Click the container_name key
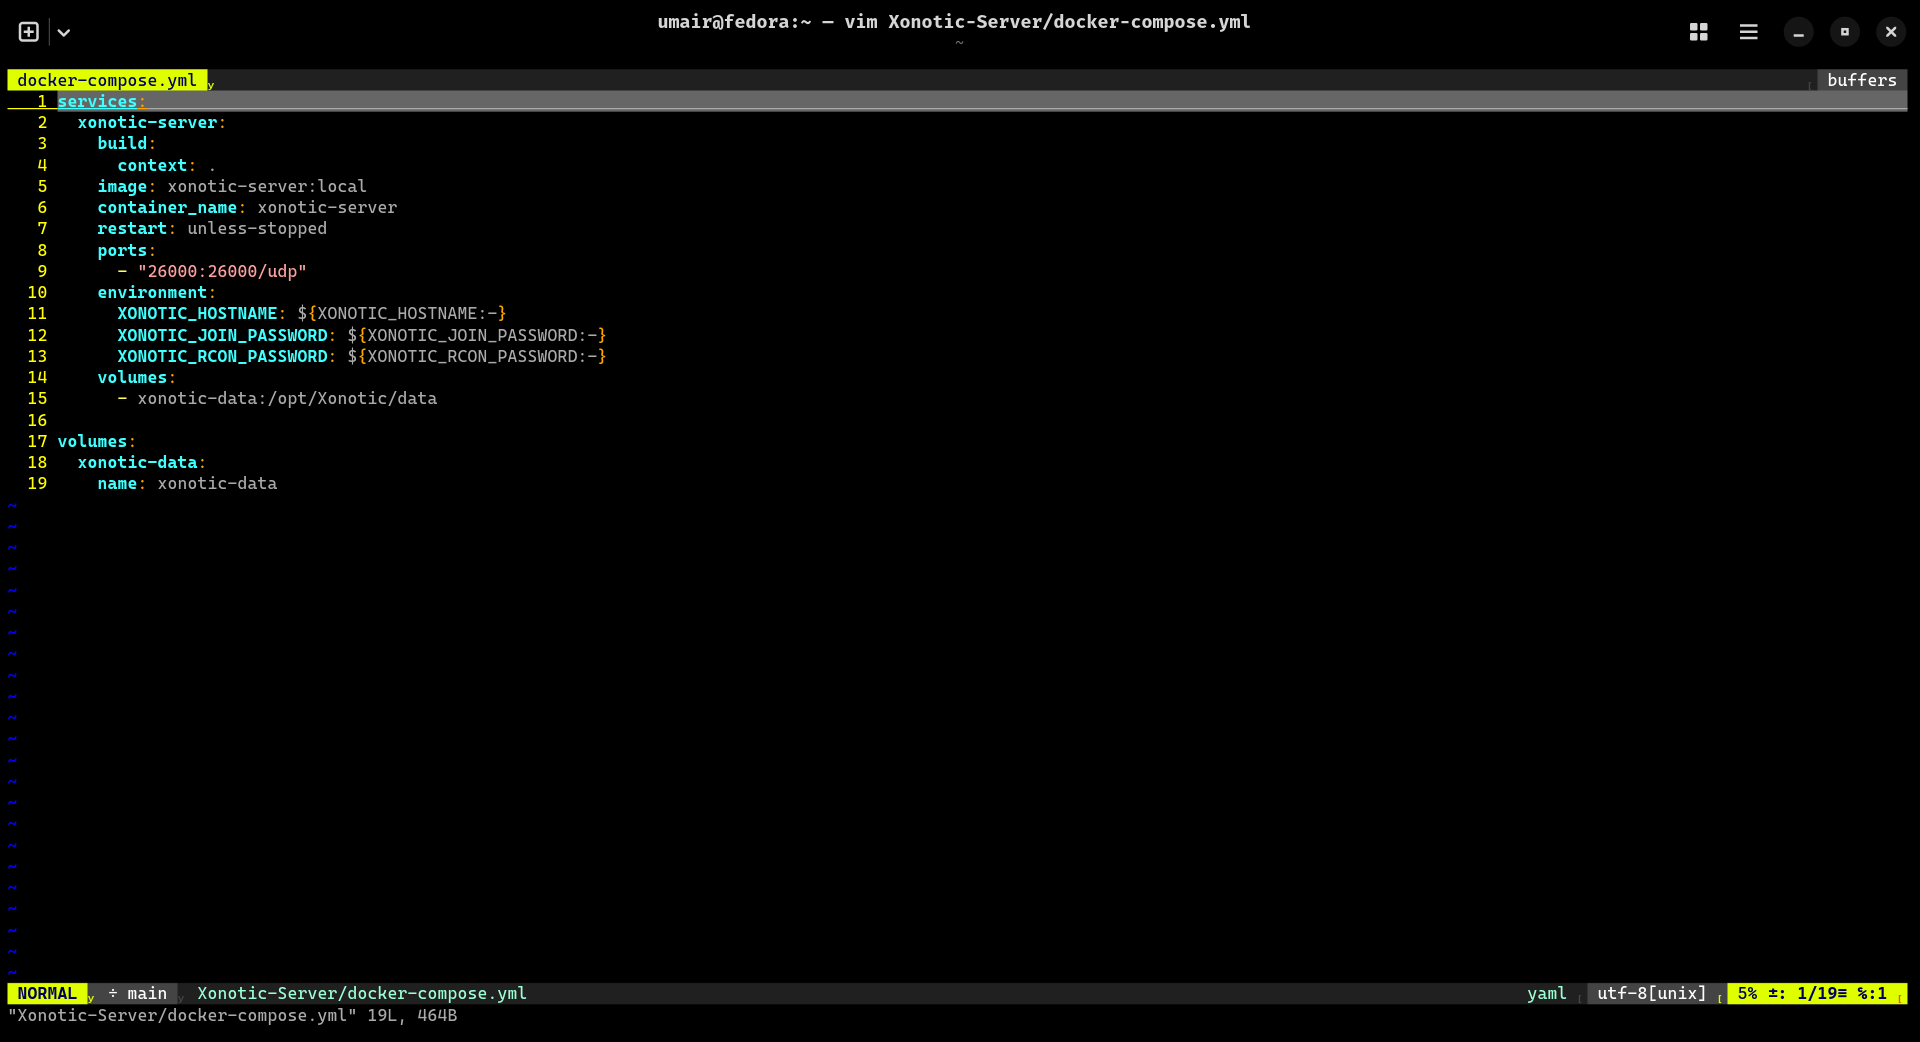 167,207
